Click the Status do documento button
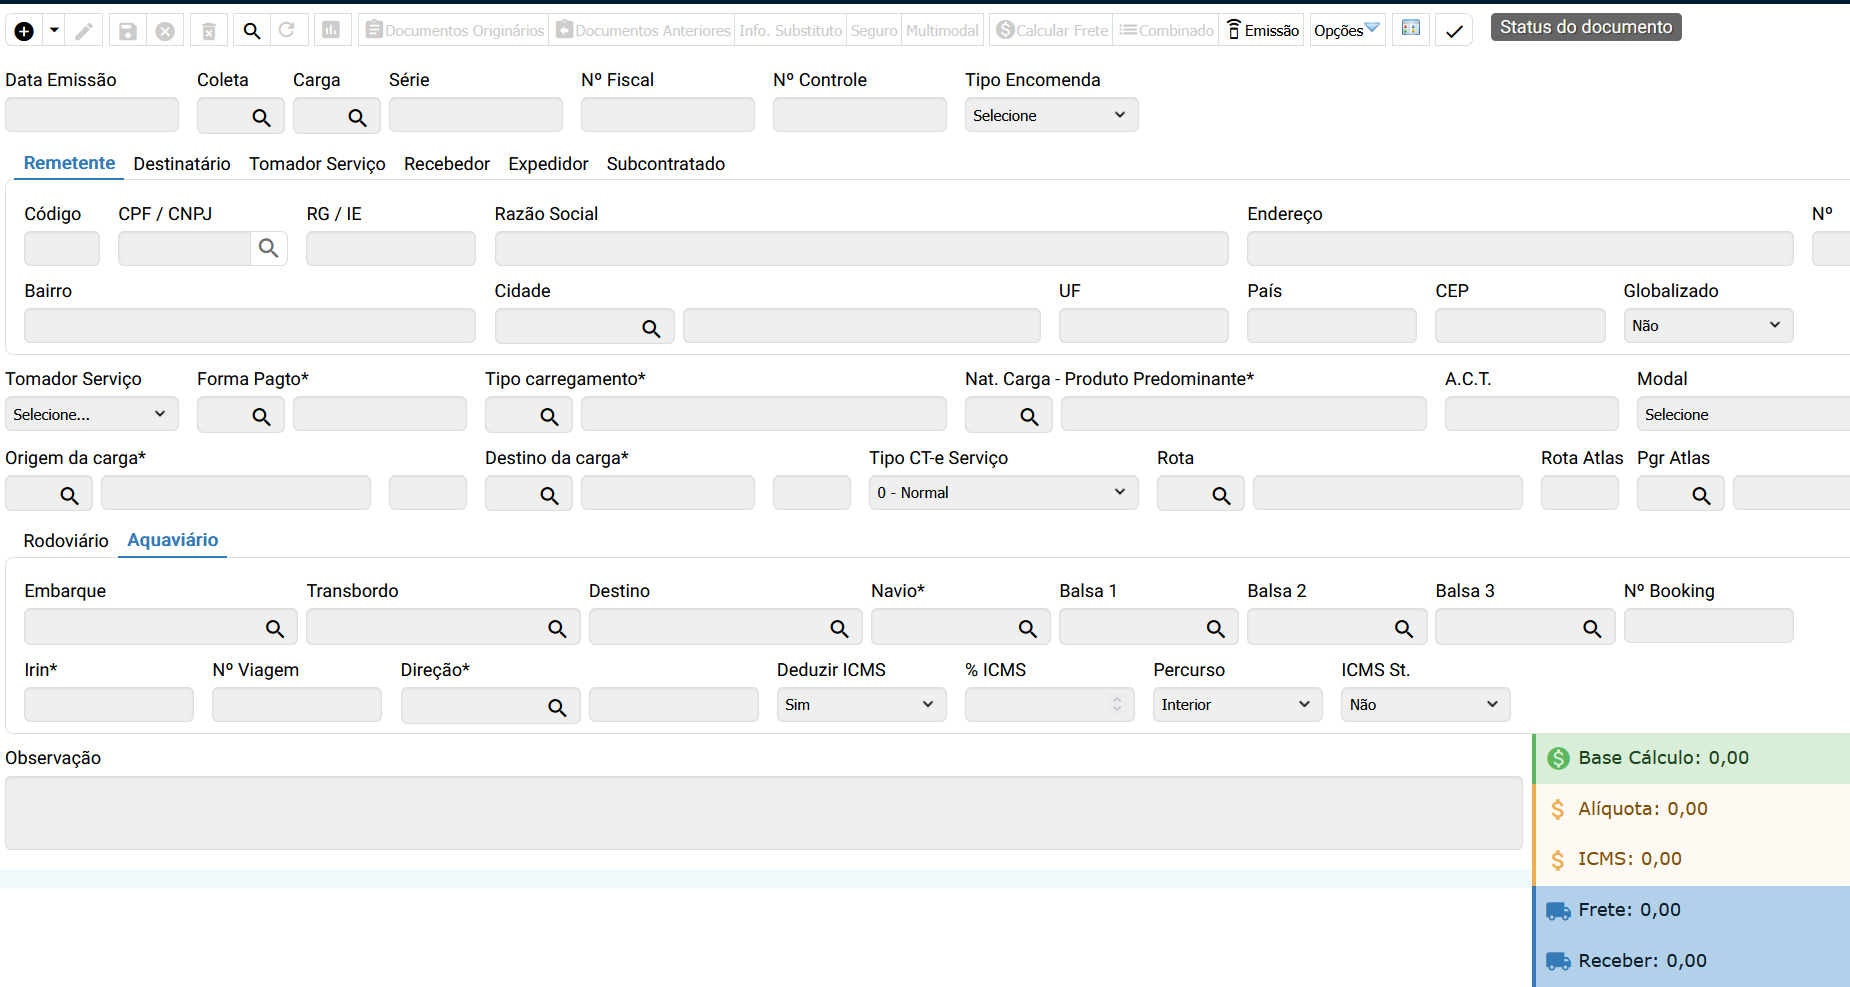 pos(1585,27)
